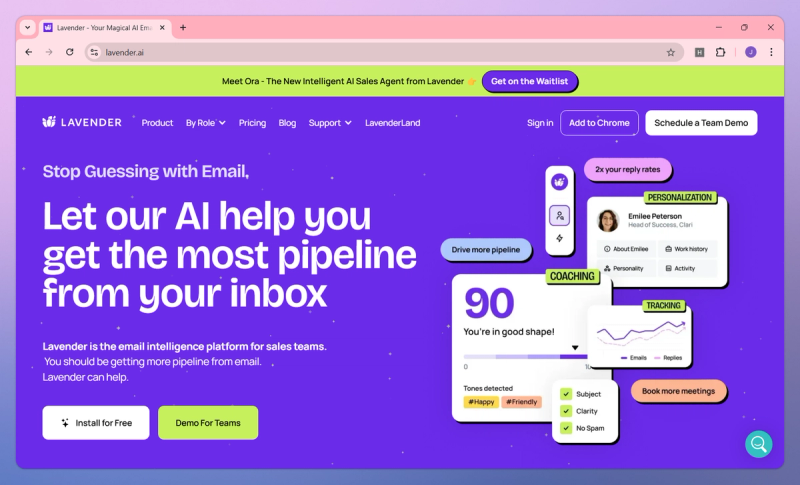Toggle the Subject checkbox
The width and height of the screenshot is (800, 485).
(566, 394)
